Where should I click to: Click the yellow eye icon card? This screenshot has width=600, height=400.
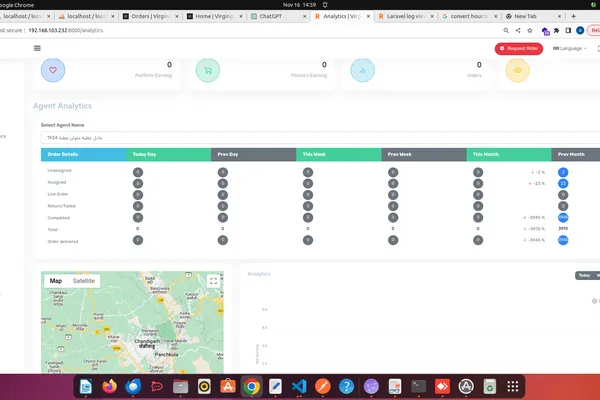(517, 71)
